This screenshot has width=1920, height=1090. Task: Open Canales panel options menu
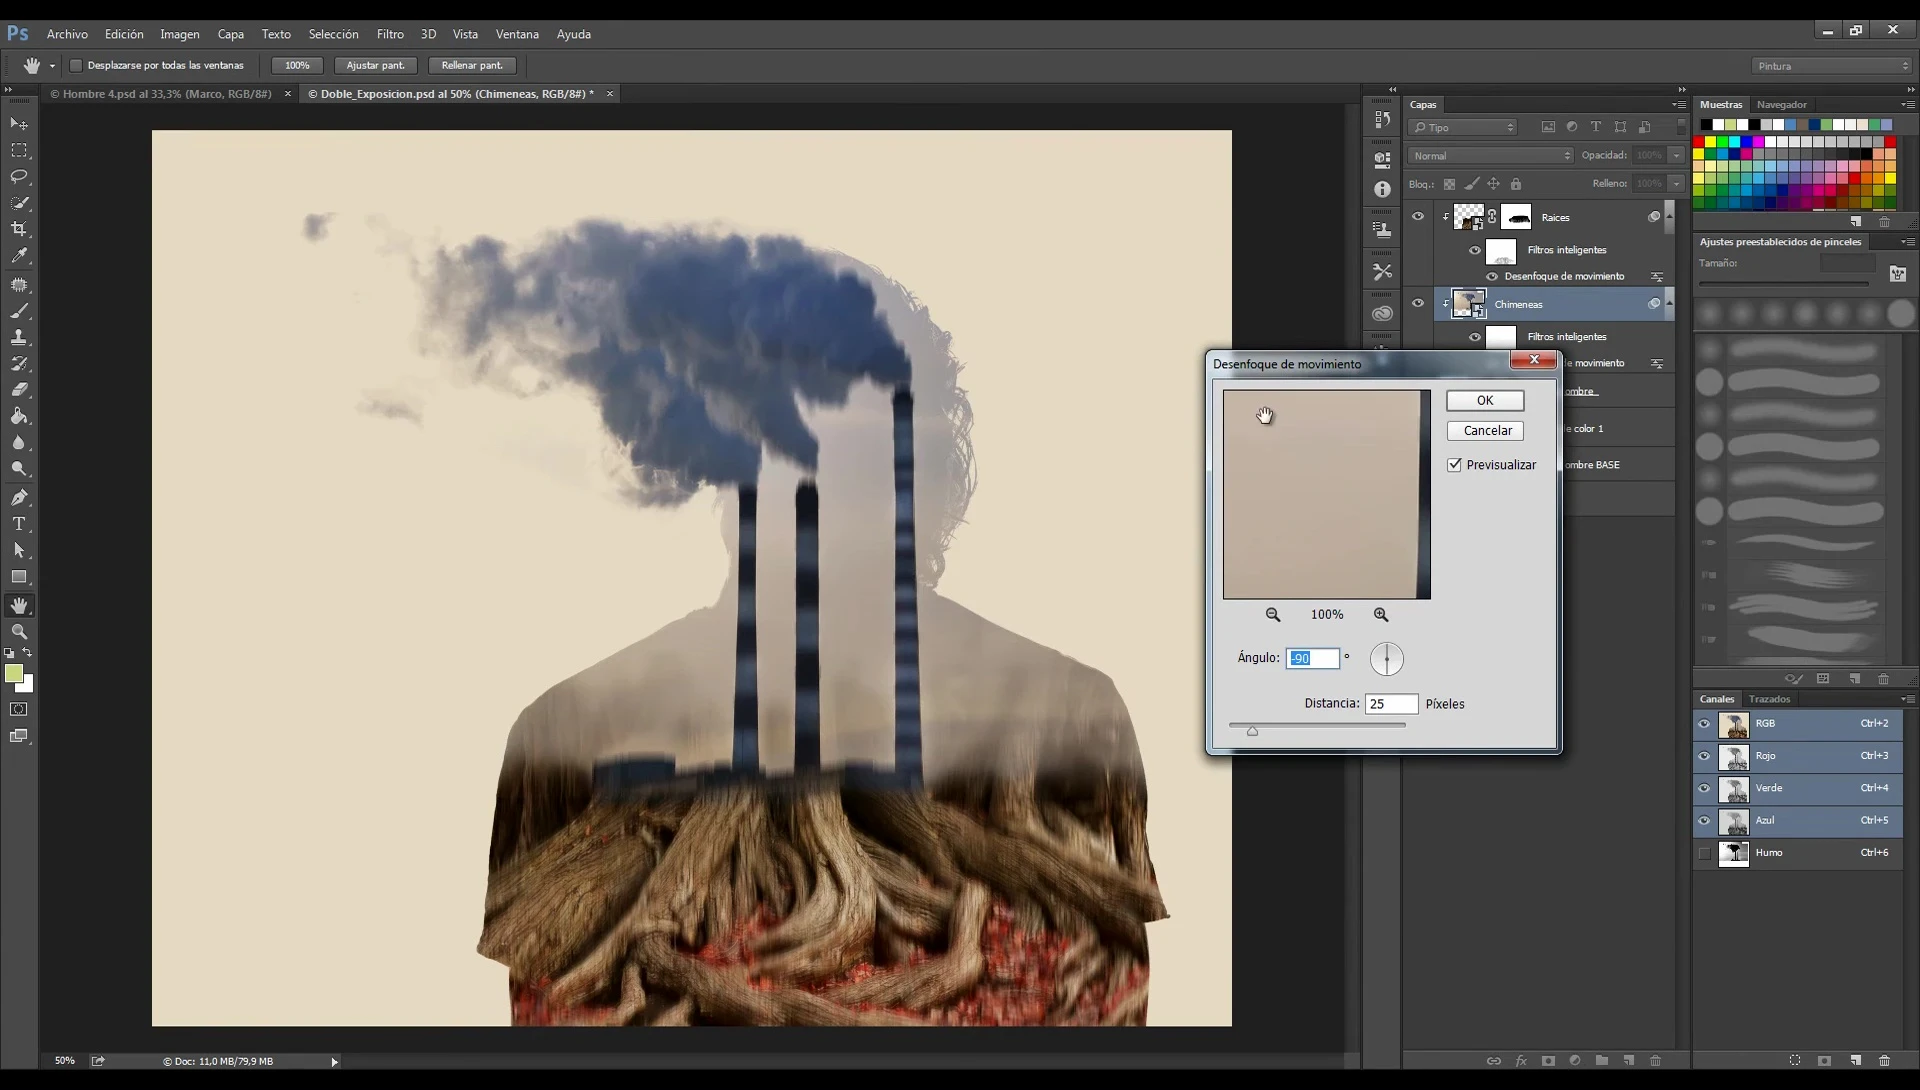tap(1907, 699)
